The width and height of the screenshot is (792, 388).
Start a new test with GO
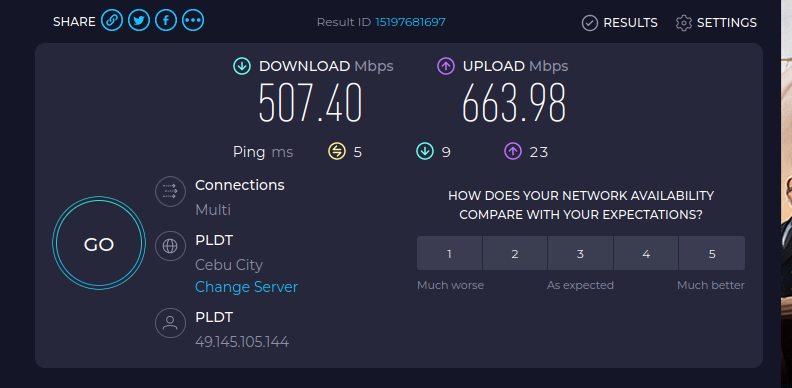tap(99, 243)
